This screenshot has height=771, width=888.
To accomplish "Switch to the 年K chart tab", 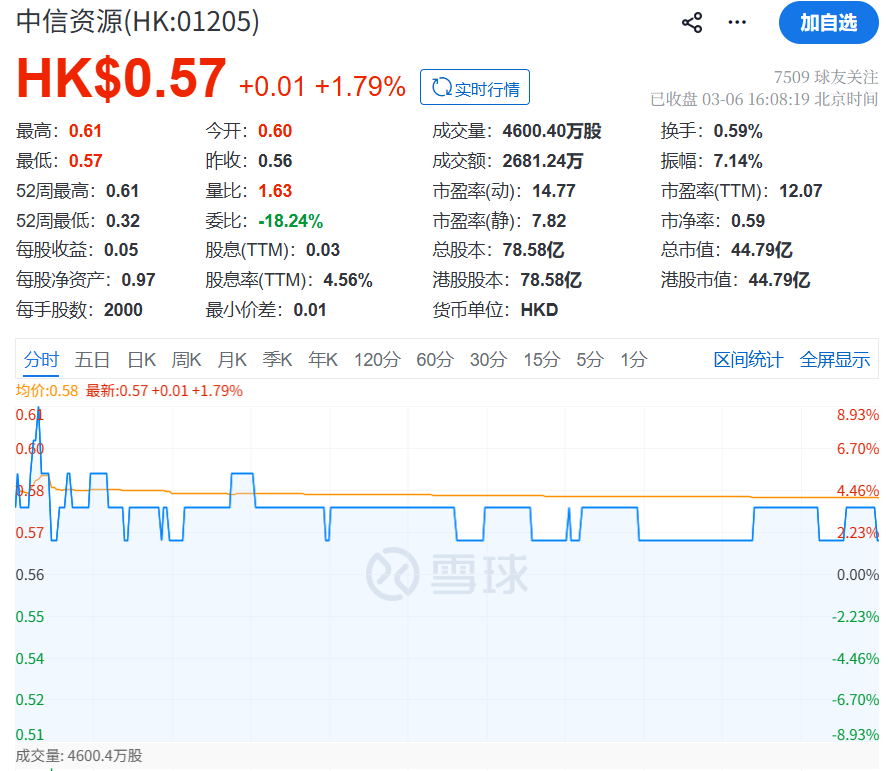I will pyautogui.click(x=323, y=360).
